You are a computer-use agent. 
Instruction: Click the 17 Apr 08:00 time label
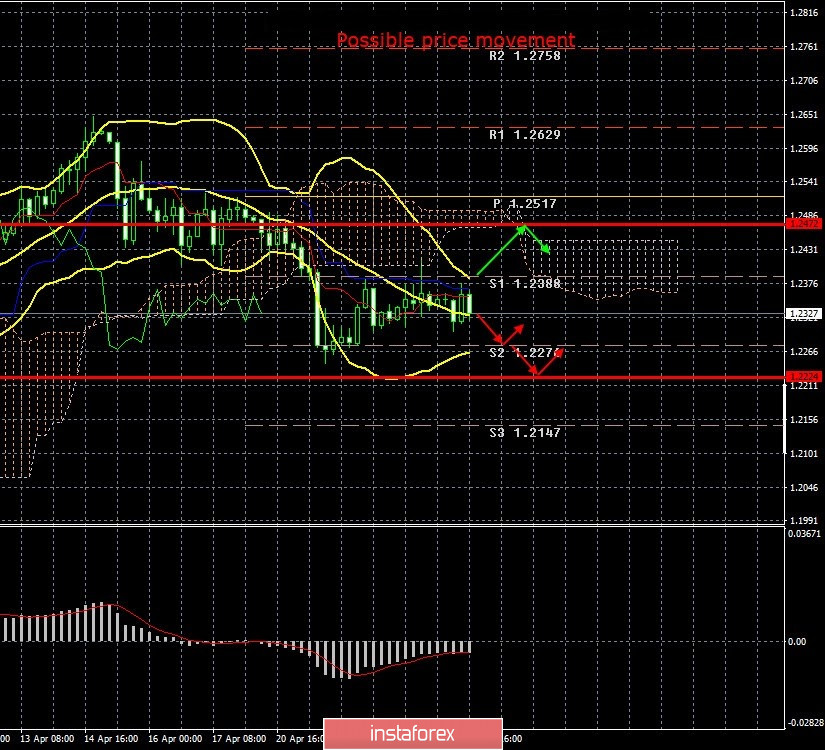pos(239,739)
